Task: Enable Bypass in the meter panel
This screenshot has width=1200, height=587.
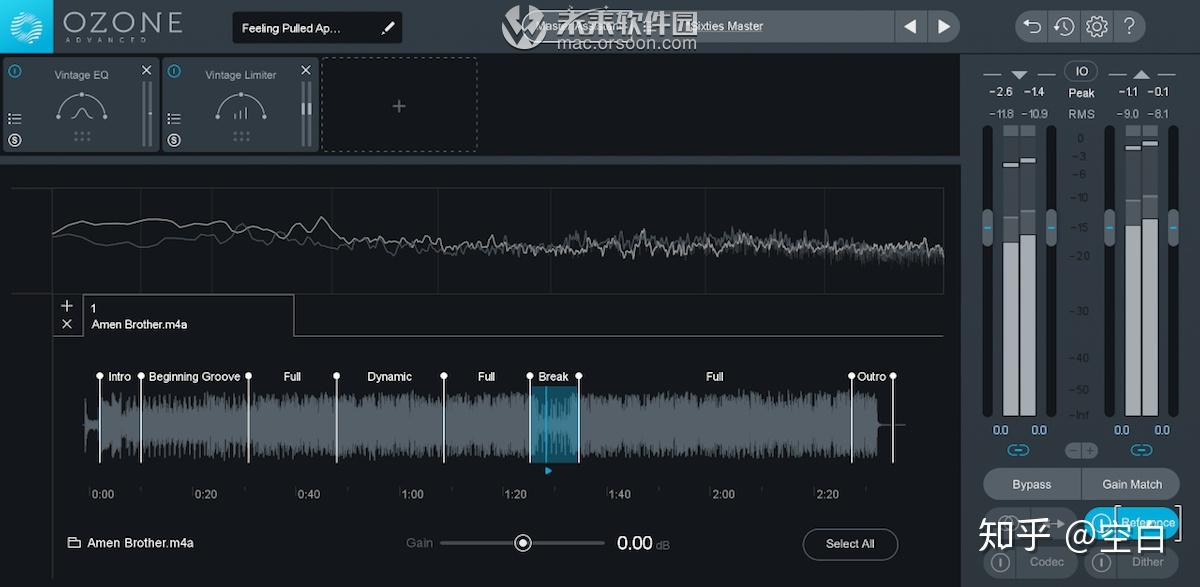Action: 1031,484
